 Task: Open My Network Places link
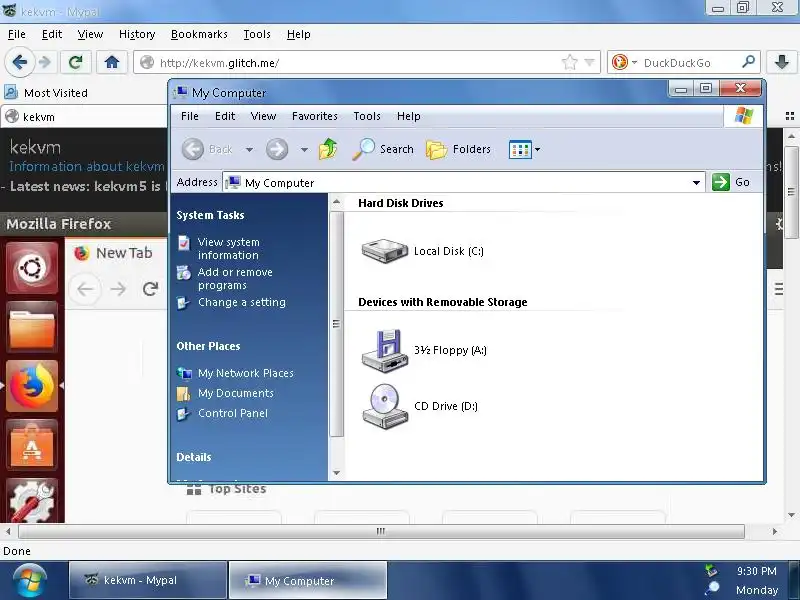(245, 373)
